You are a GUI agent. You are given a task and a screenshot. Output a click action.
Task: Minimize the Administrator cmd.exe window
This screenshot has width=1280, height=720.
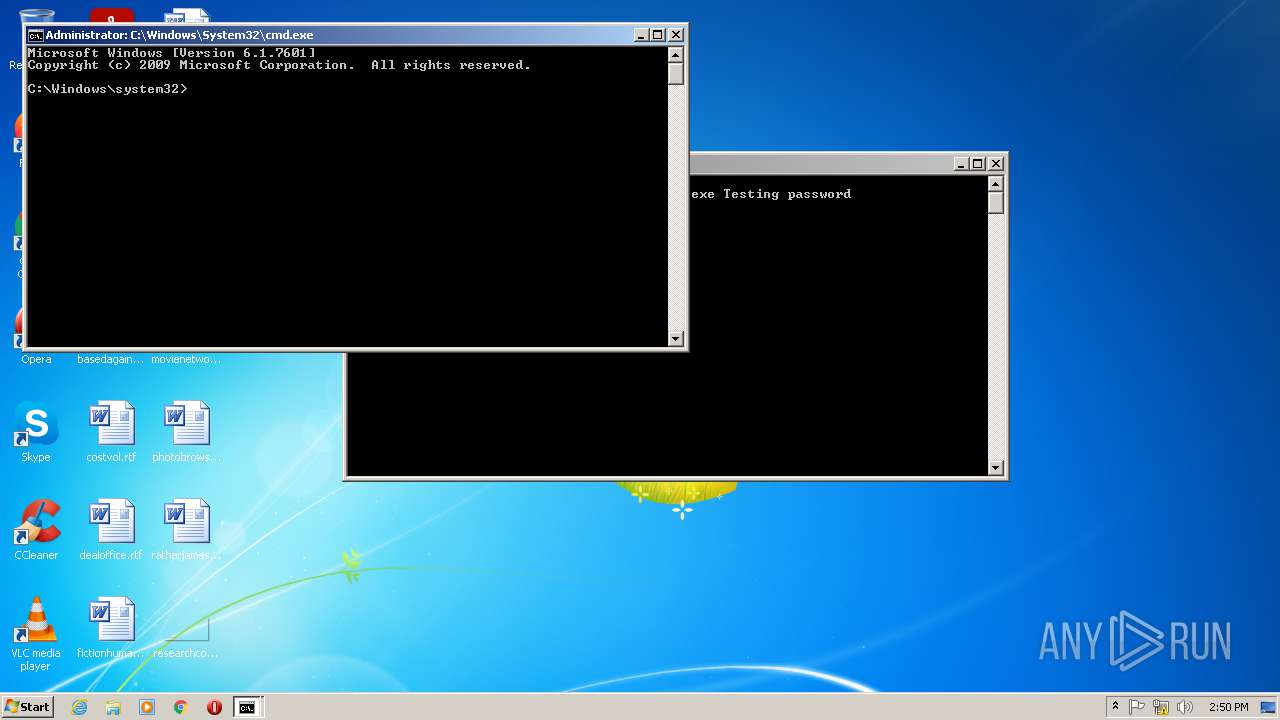(x=641, y=35)
